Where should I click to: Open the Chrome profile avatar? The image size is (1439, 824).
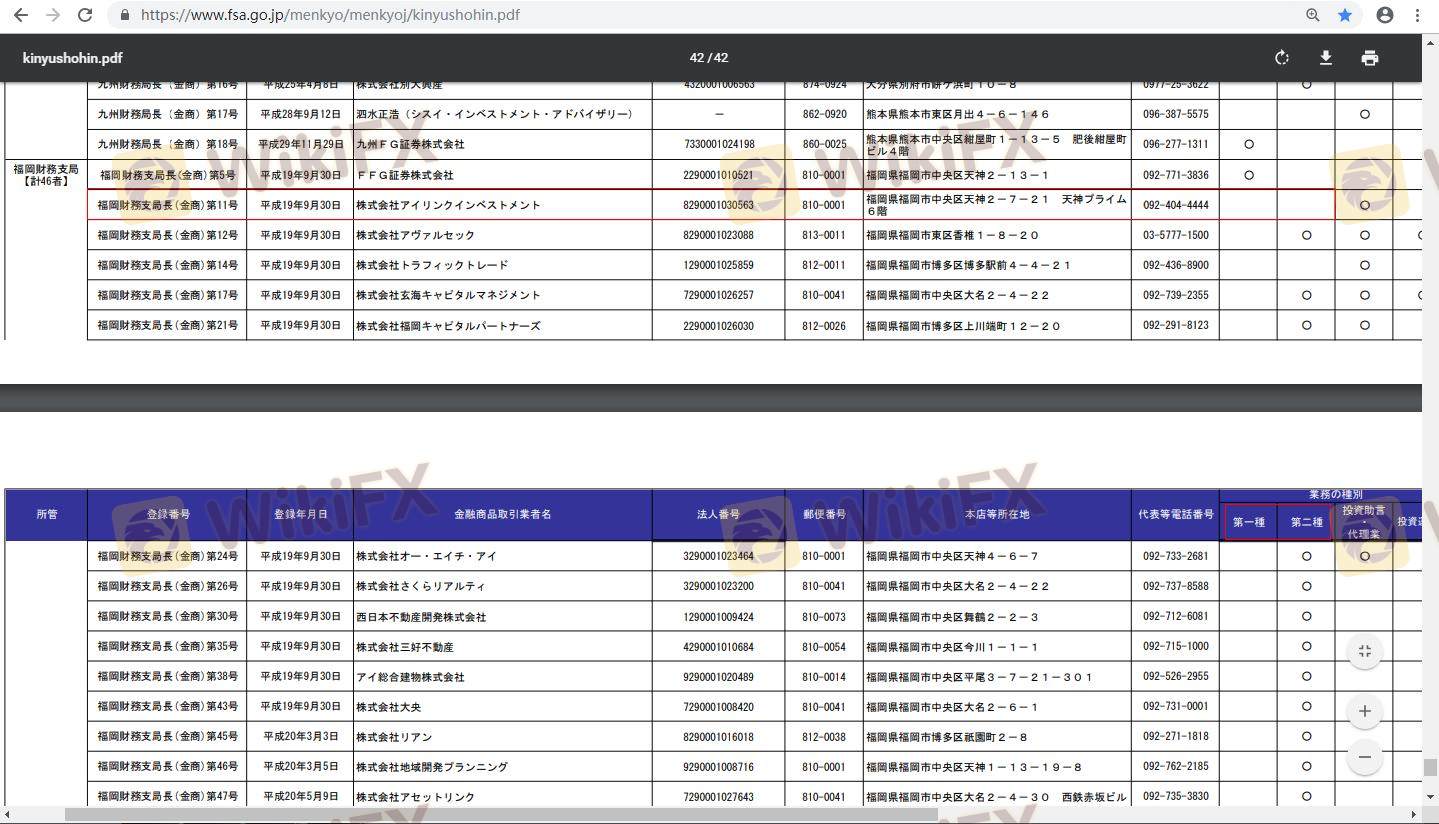click(x=1384, y=15)
